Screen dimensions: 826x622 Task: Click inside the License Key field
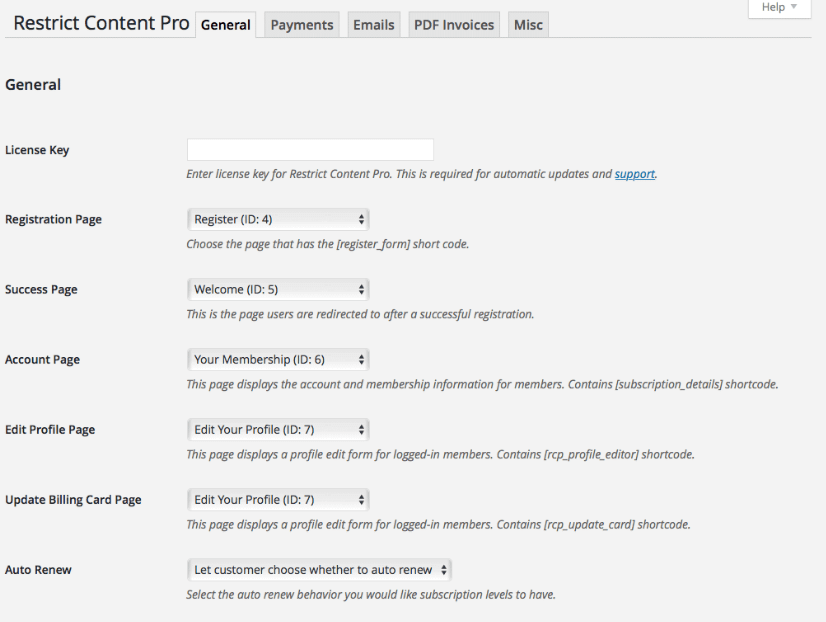(310, 149)
